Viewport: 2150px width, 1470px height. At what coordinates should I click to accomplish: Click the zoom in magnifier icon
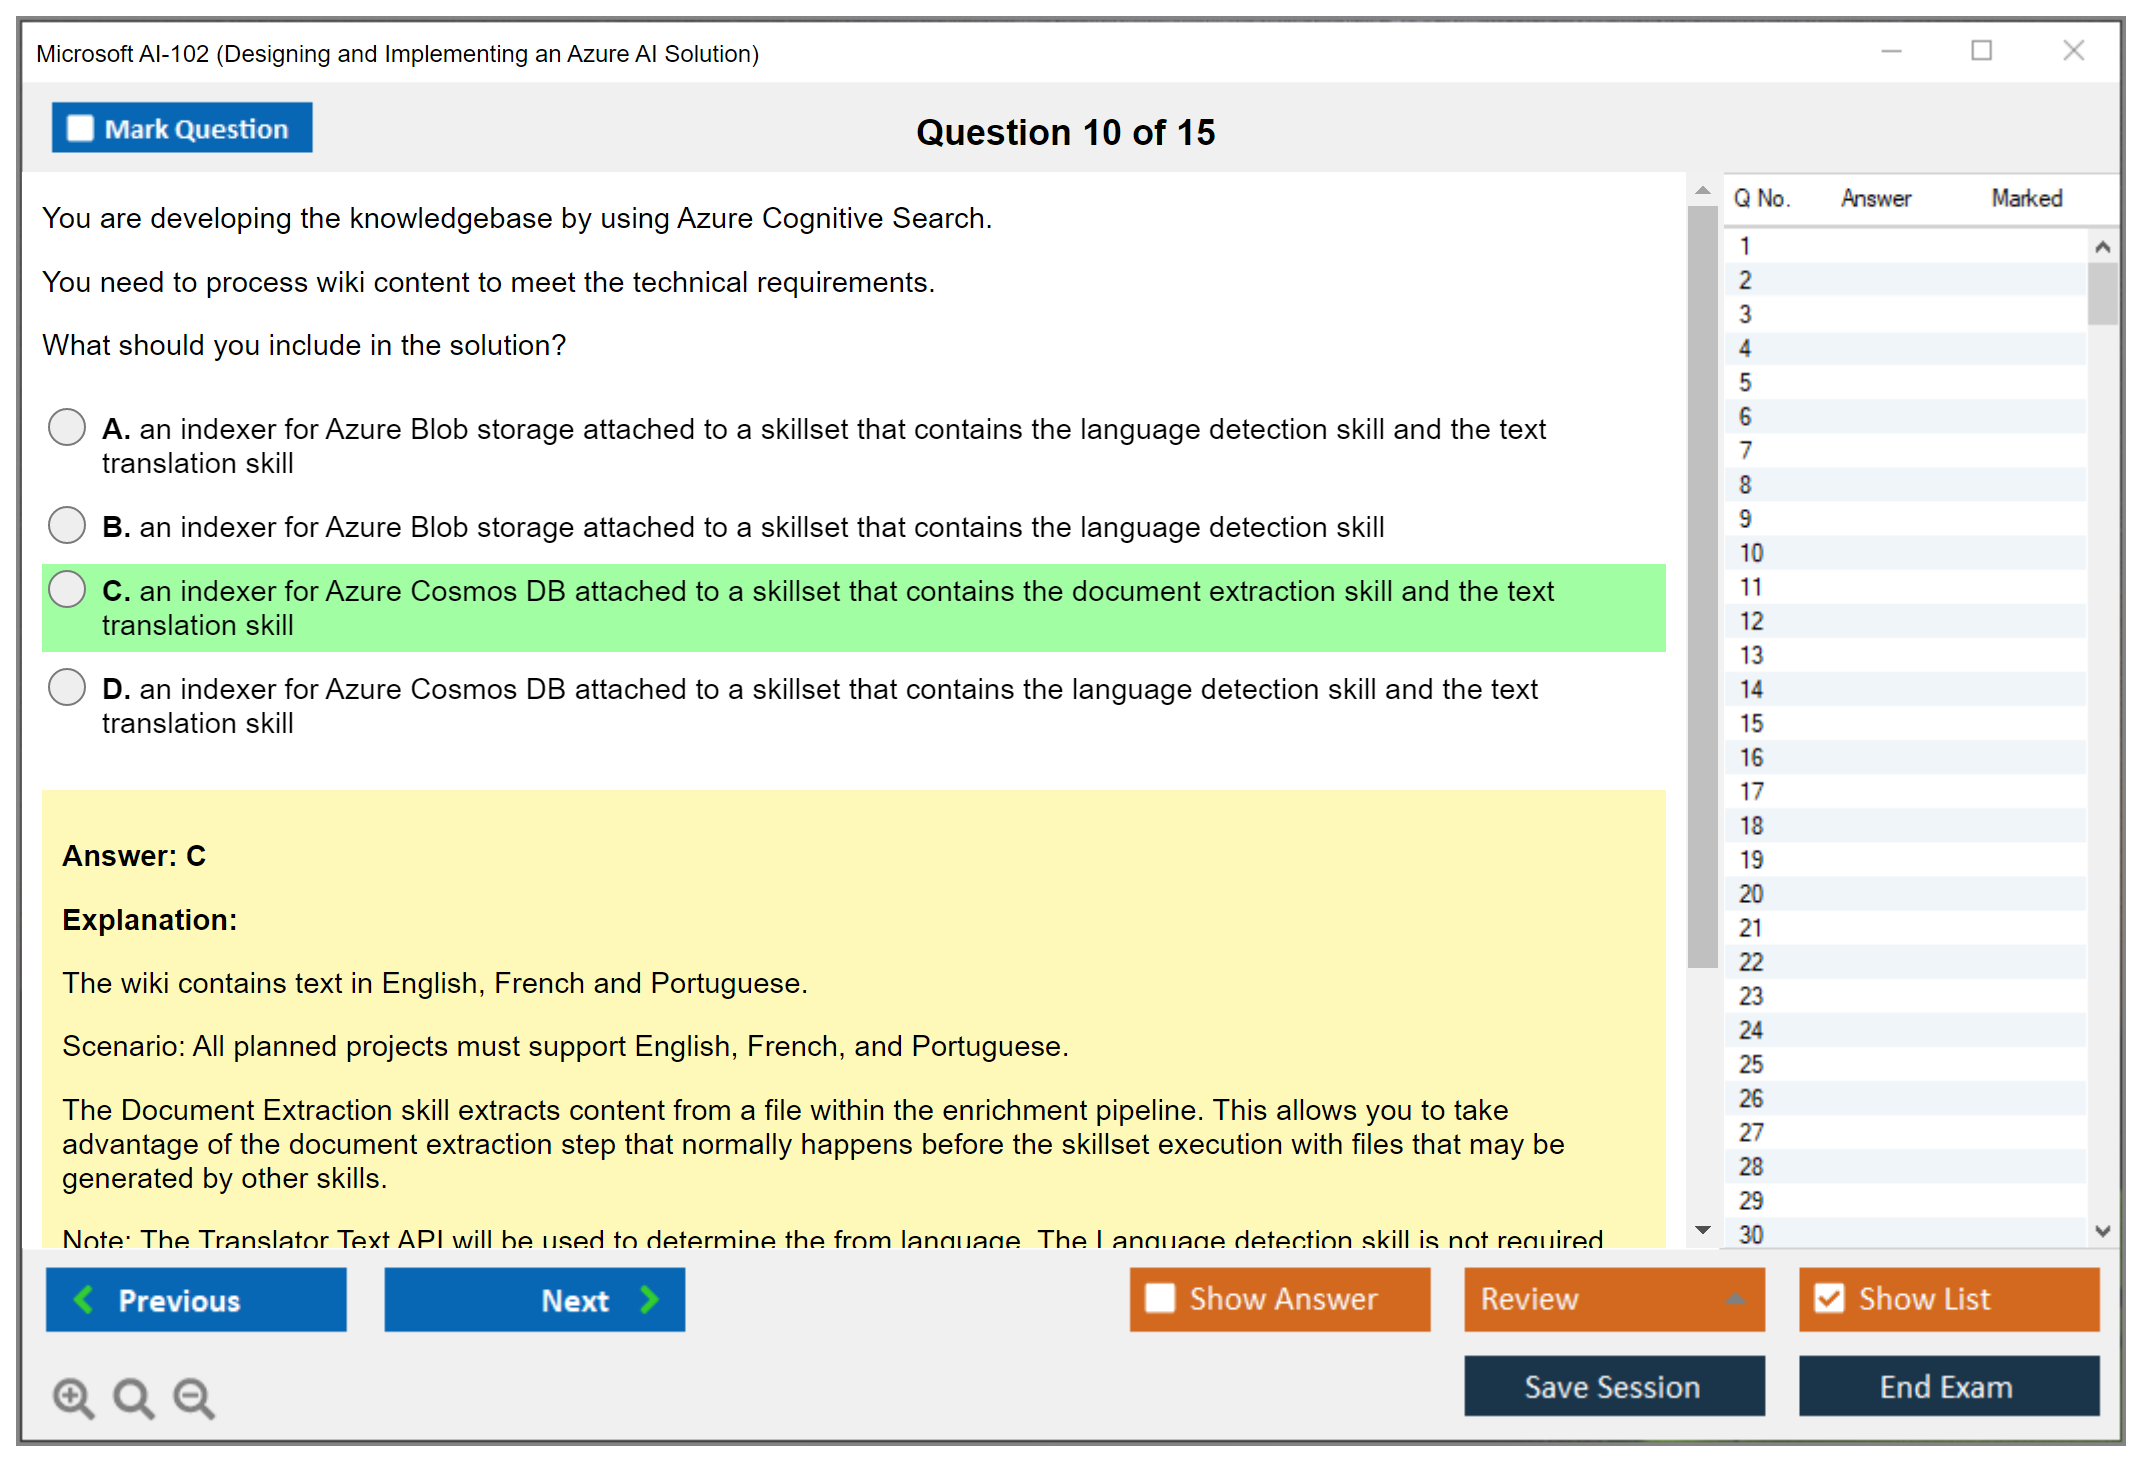pyautogui.click(x=72, y=1397)
